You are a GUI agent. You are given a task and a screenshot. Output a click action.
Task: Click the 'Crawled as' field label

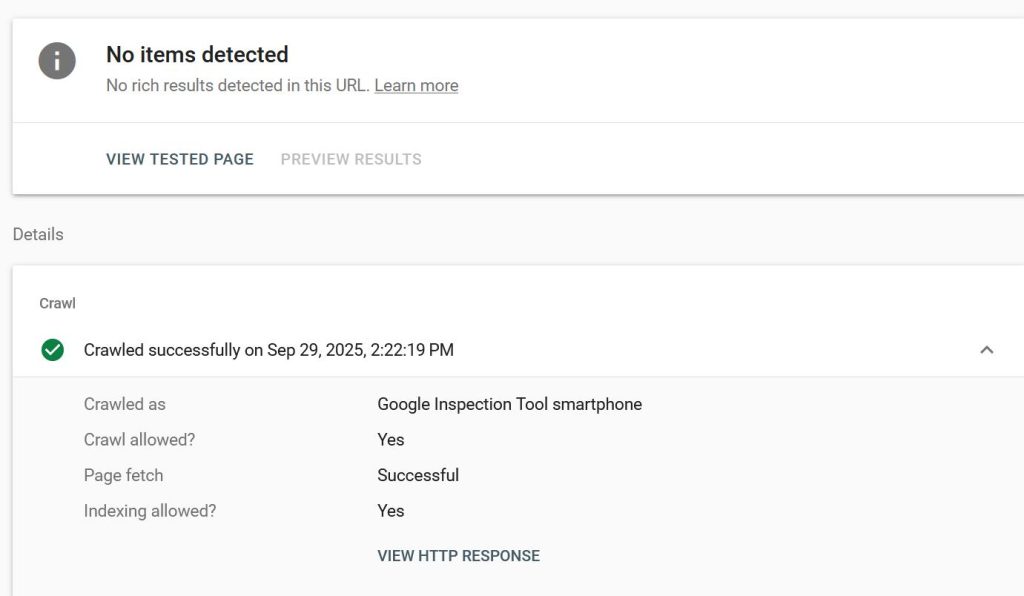[x=125, y=405]
